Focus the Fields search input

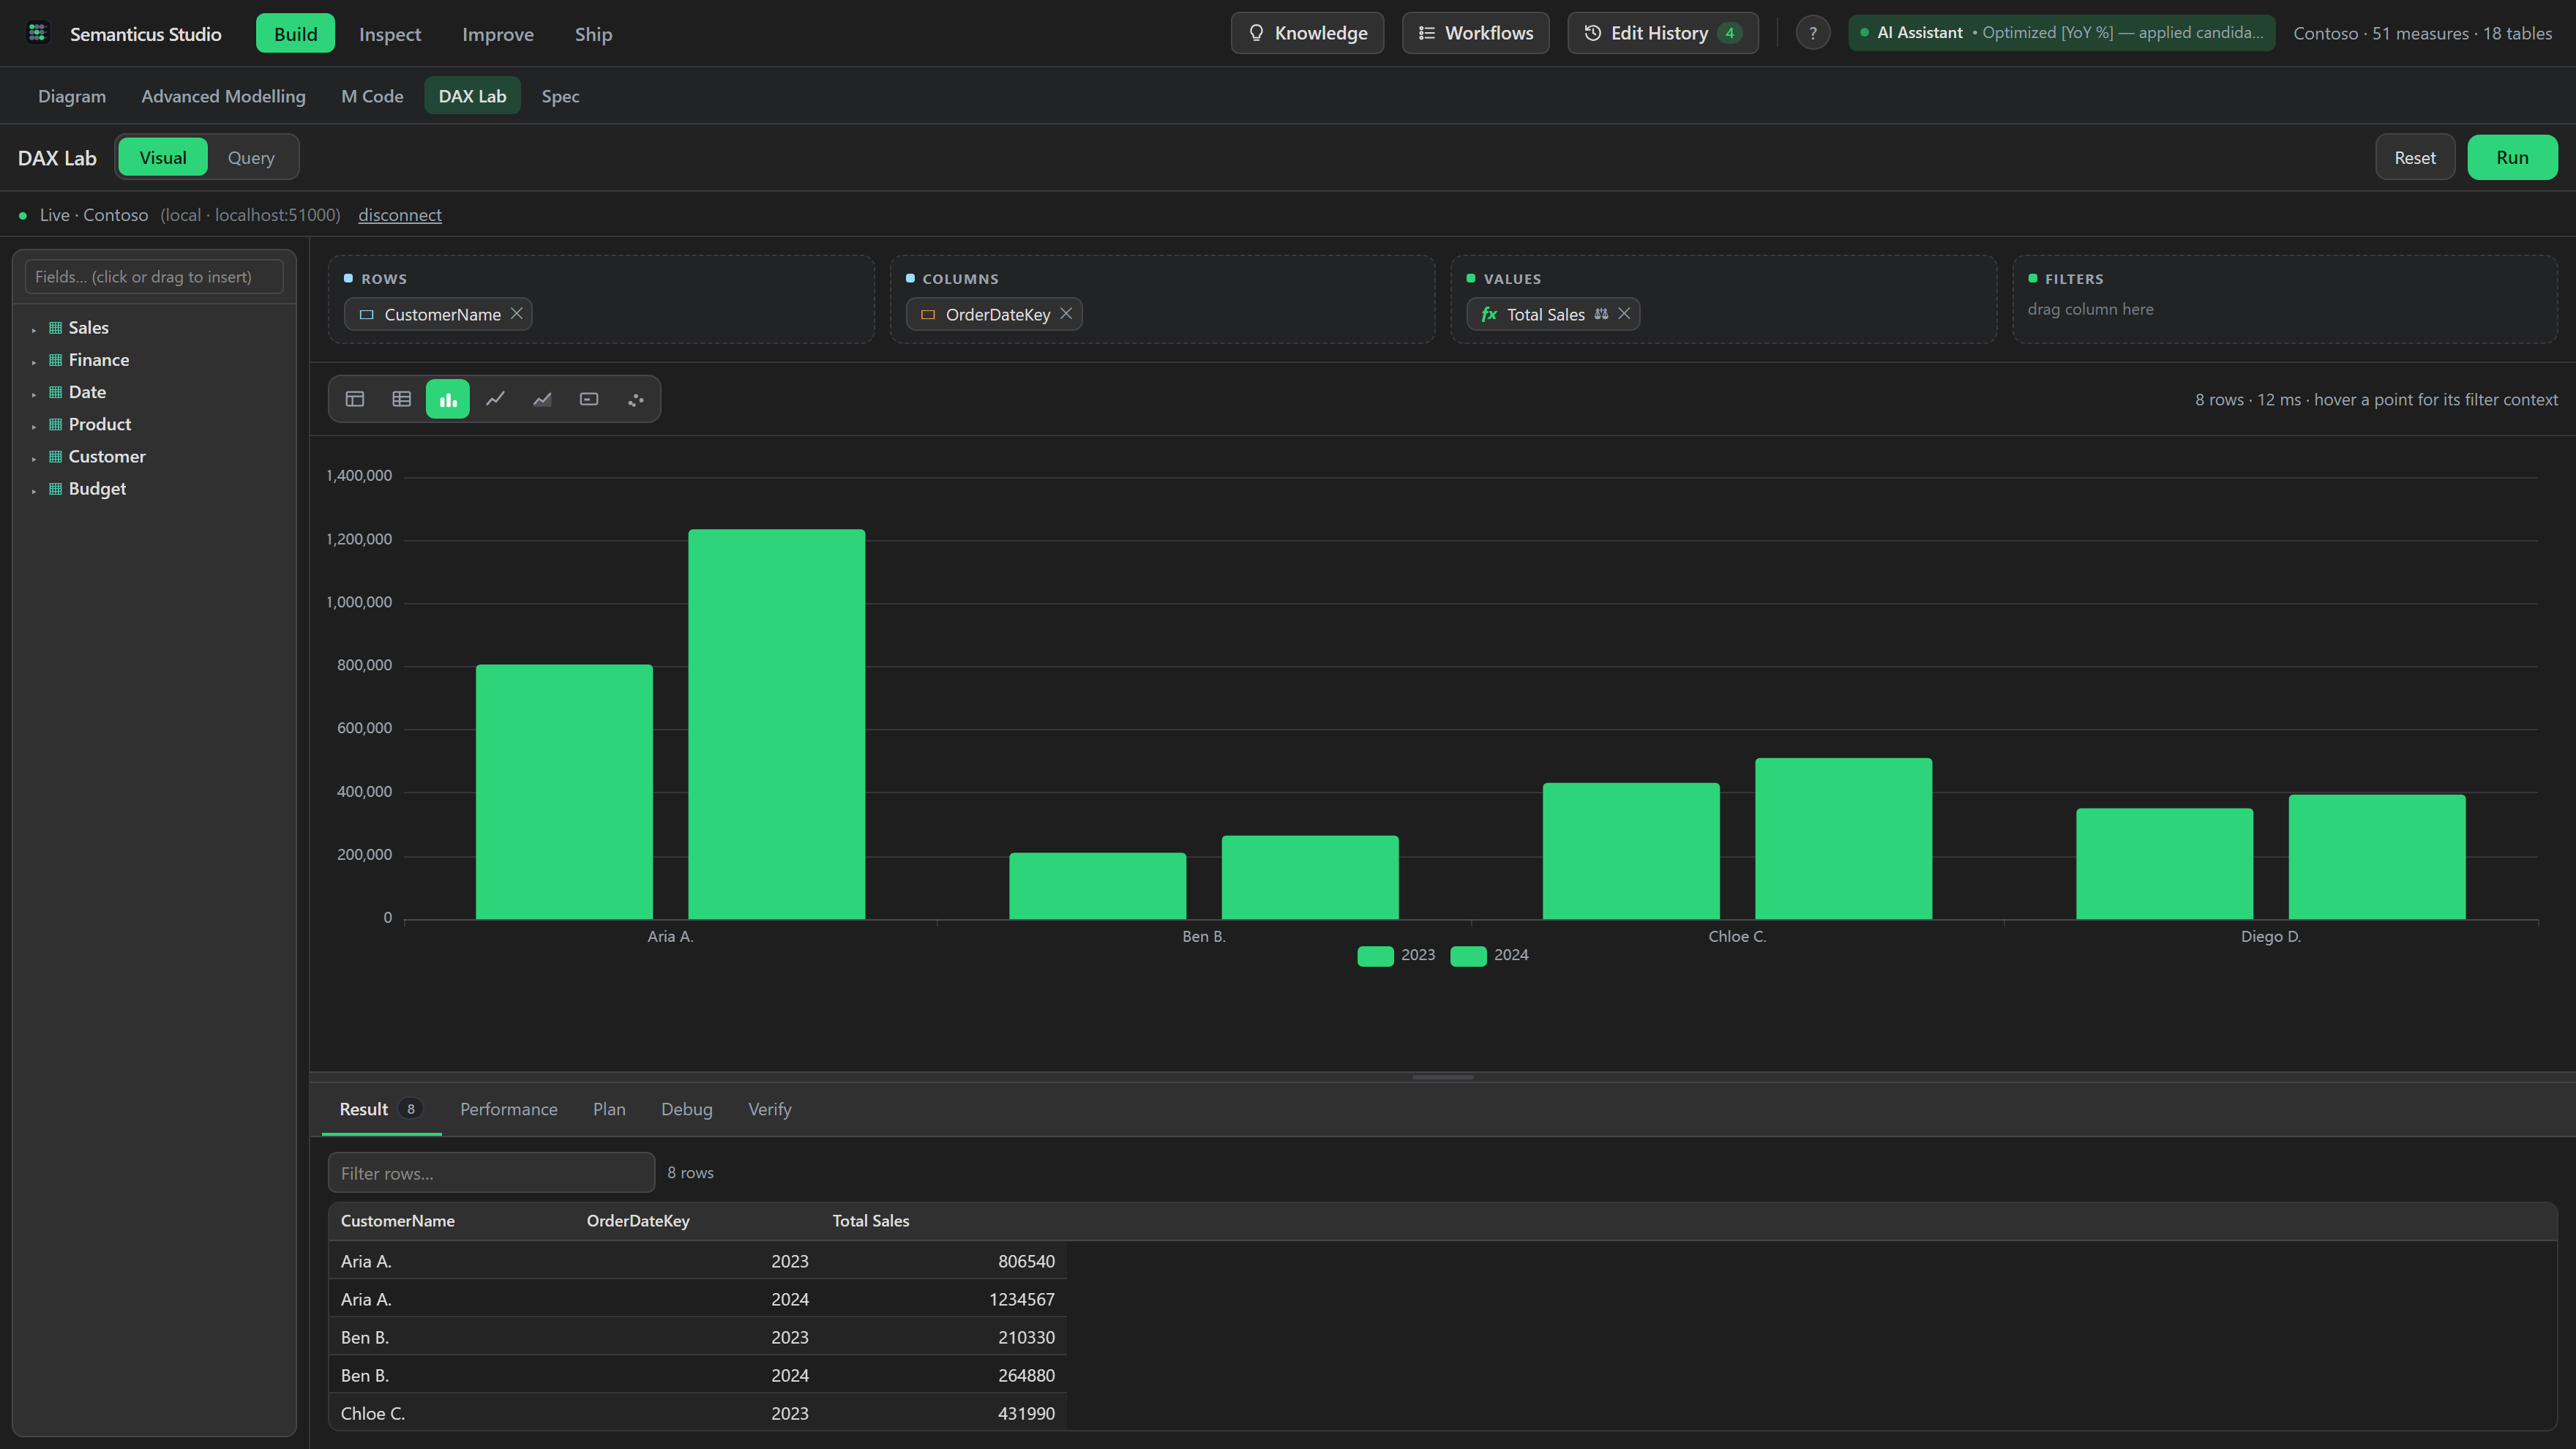(x=154, y=277)
